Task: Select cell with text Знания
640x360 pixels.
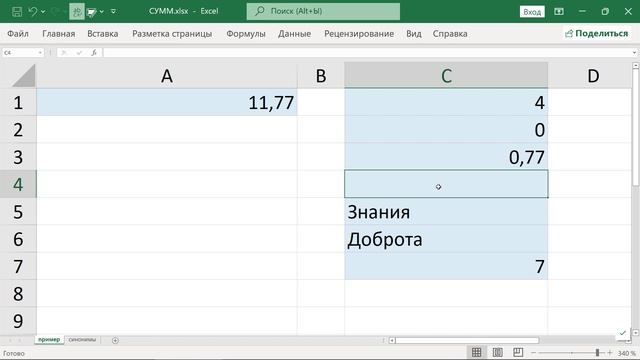Action: 446,211
